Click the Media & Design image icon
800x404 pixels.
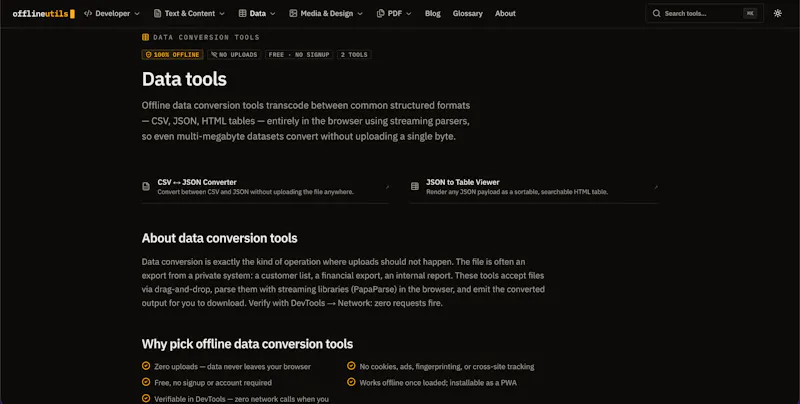point(293,13)
